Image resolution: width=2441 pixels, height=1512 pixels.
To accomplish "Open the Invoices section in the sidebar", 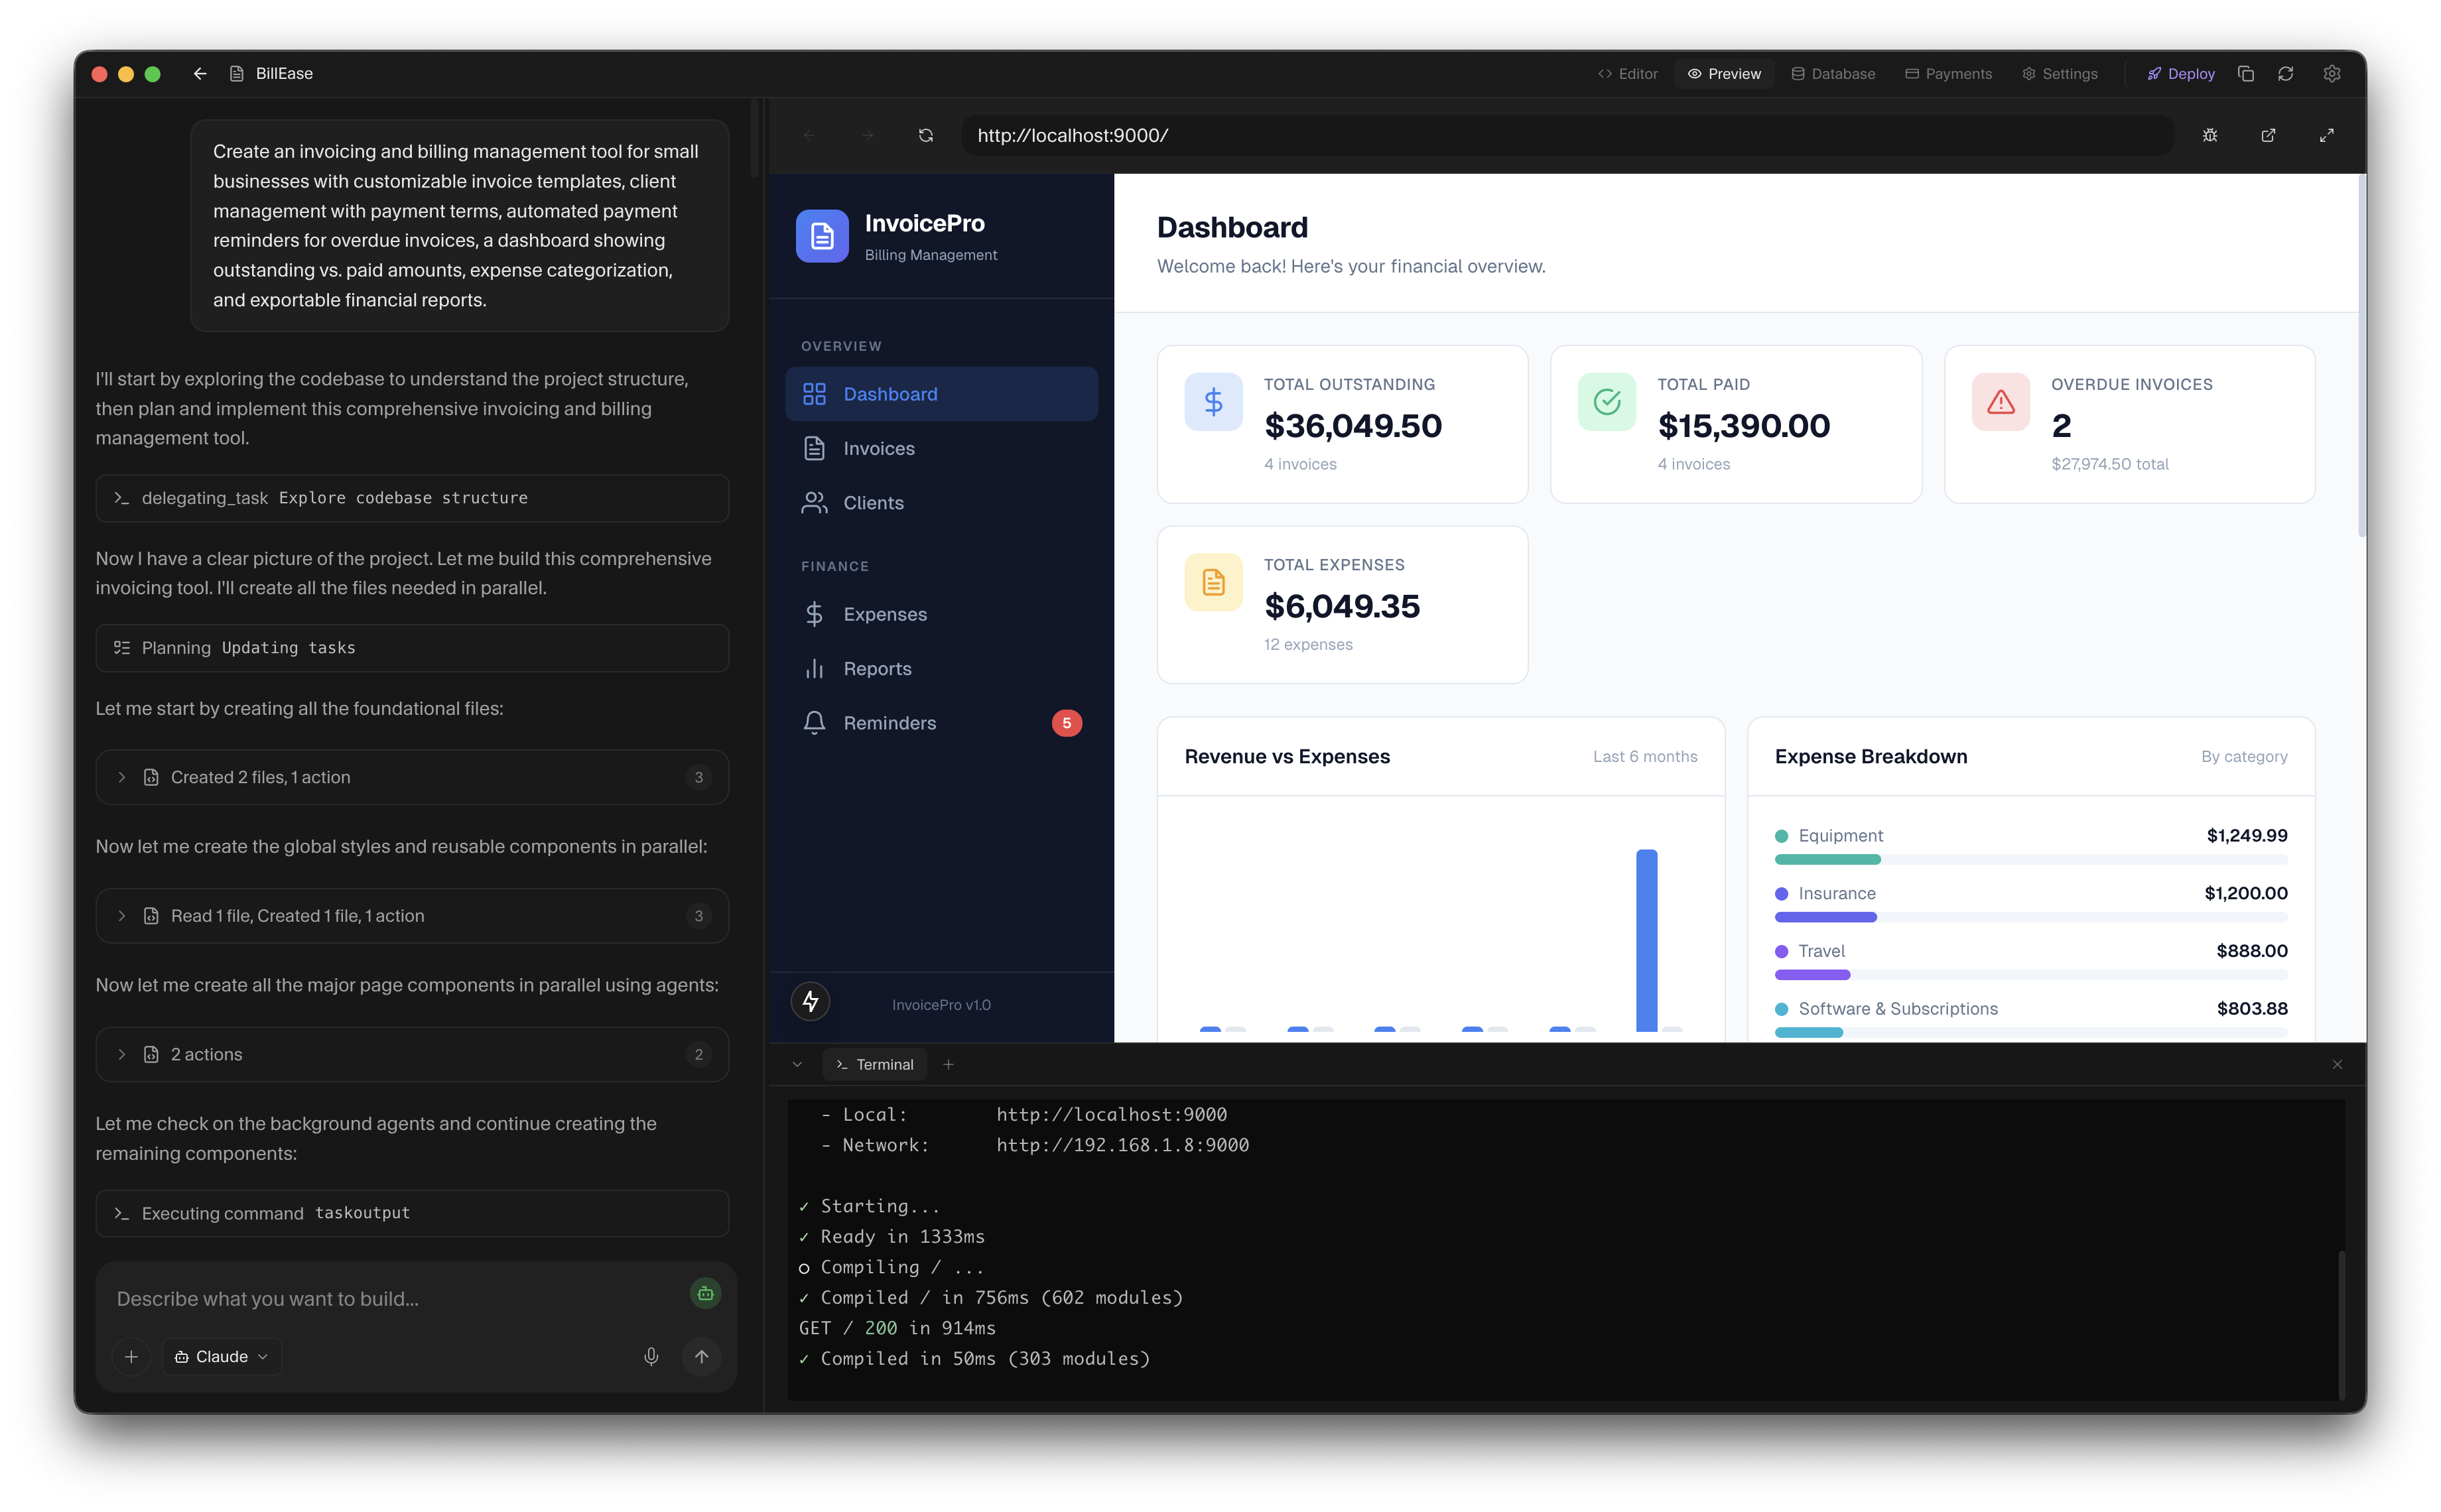I will (x=877, y=448).
